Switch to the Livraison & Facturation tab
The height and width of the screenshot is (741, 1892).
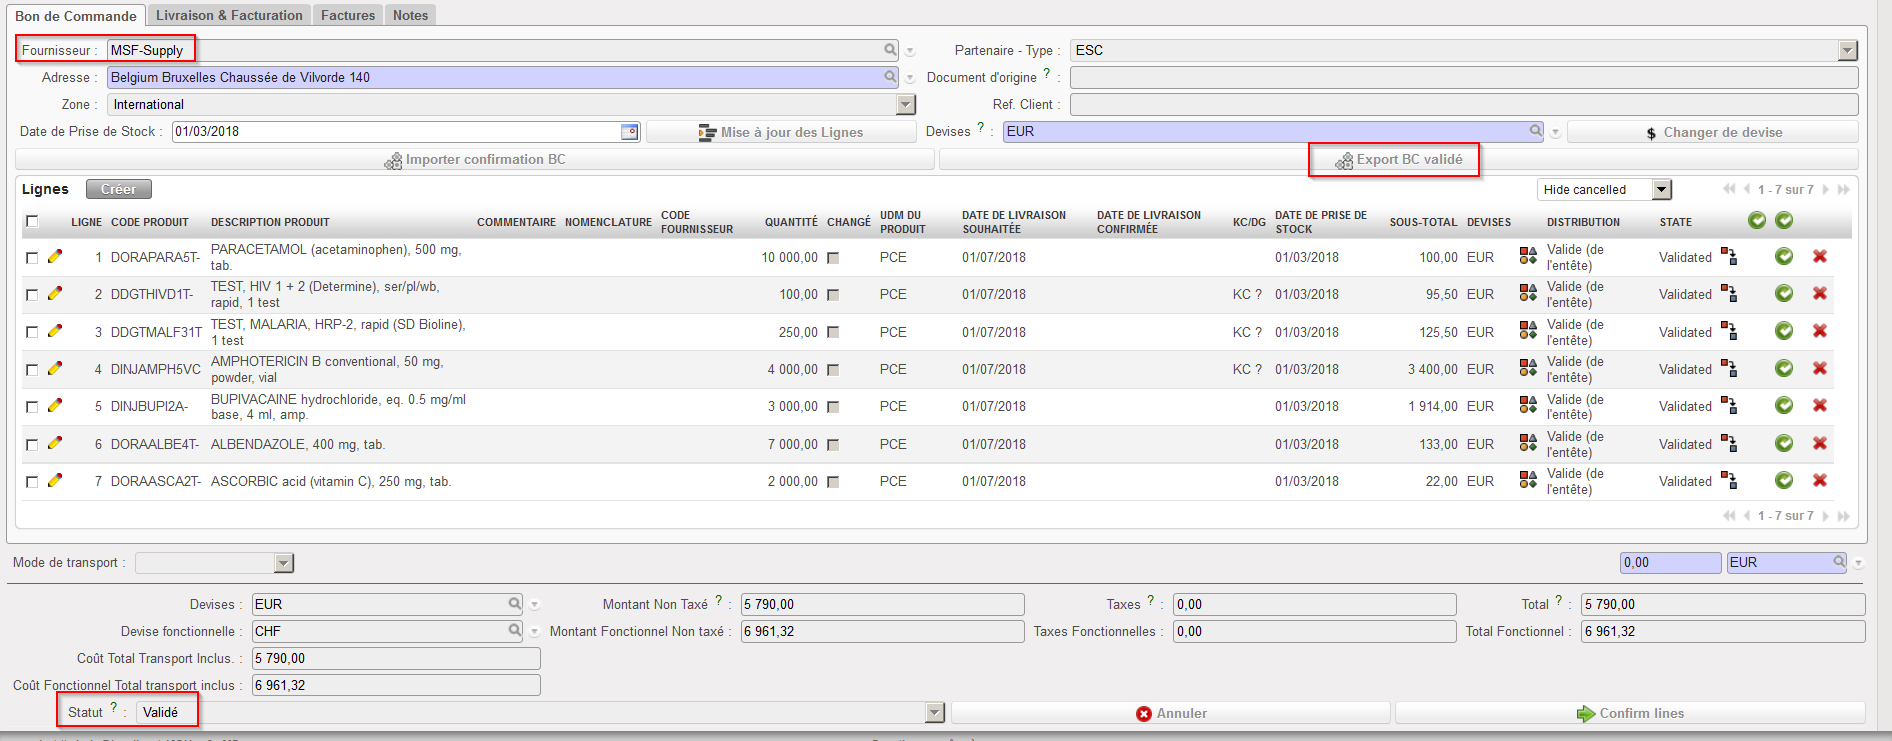(229, 15)
